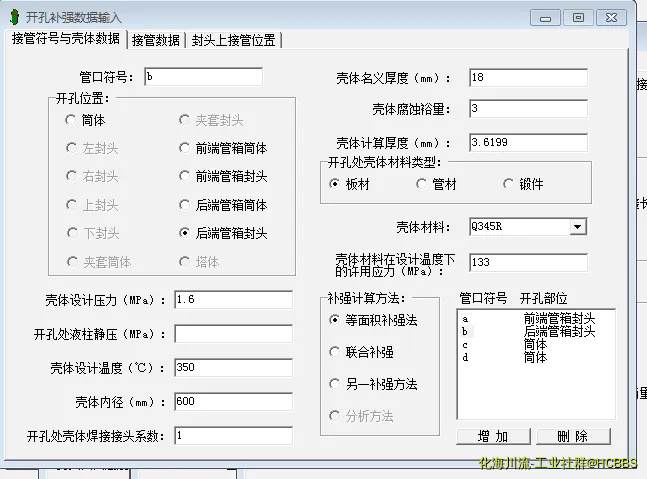Click the app icon in title bar
The height and width of the screenshot is (479, 647).
click(x=14, y=17)
